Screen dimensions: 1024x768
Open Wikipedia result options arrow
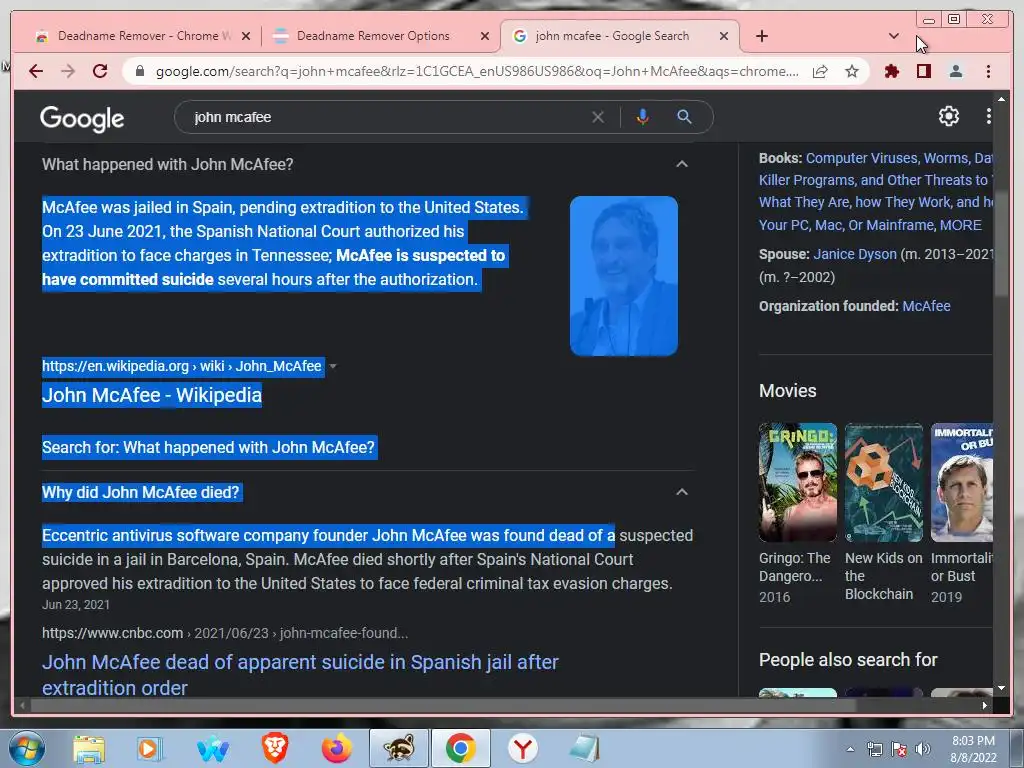click(333, 366)
